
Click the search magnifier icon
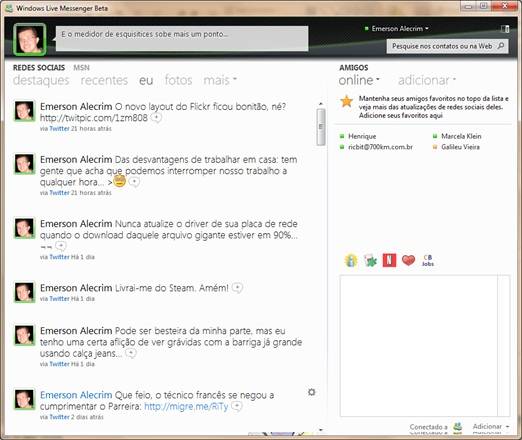(501, 46)
